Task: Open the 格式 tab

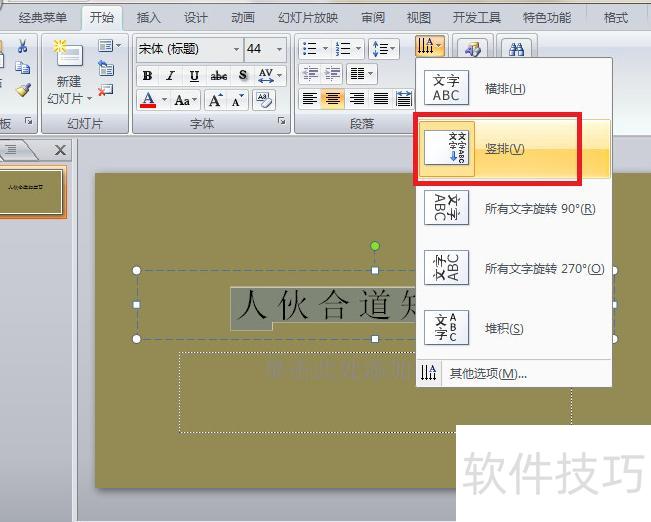Action: click(616, 17)
